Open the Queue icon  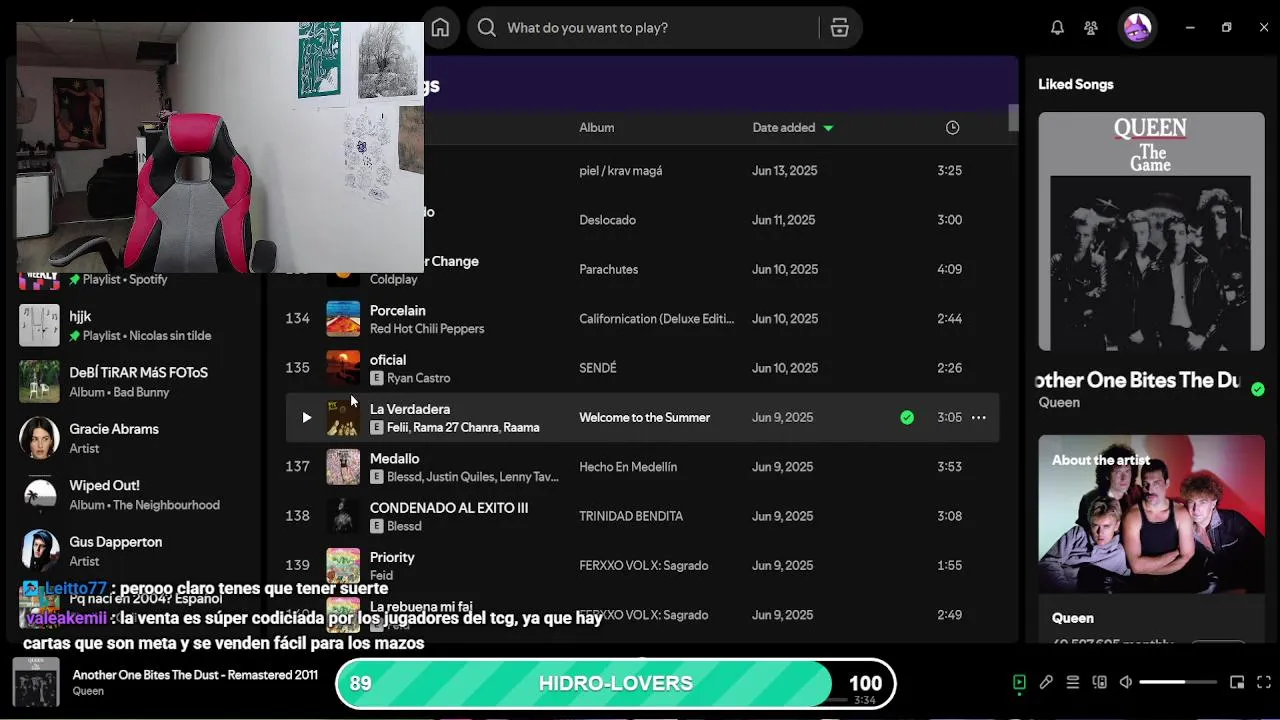pos(1073,682)
